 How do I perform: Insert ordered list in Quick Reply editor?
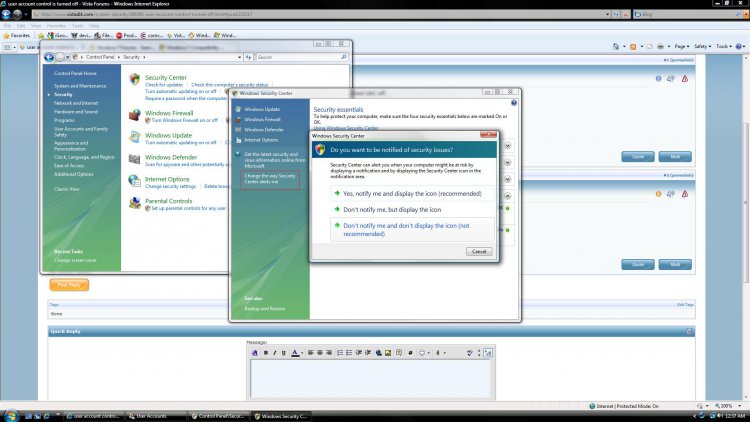pos(340,353)
